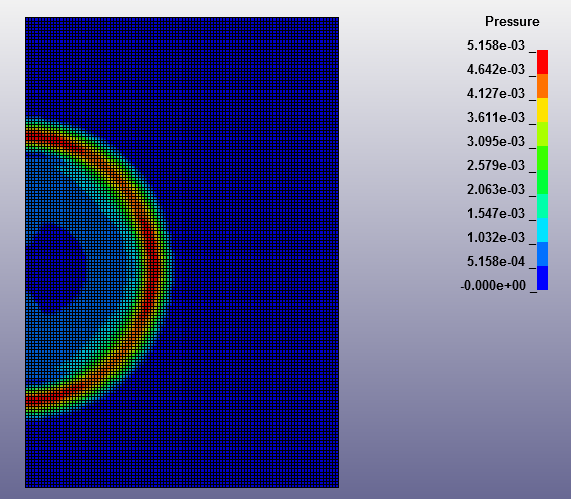
Task: Click the 3.611e-03 legend value
Action: pyautogui.click(x=496, y=118)
